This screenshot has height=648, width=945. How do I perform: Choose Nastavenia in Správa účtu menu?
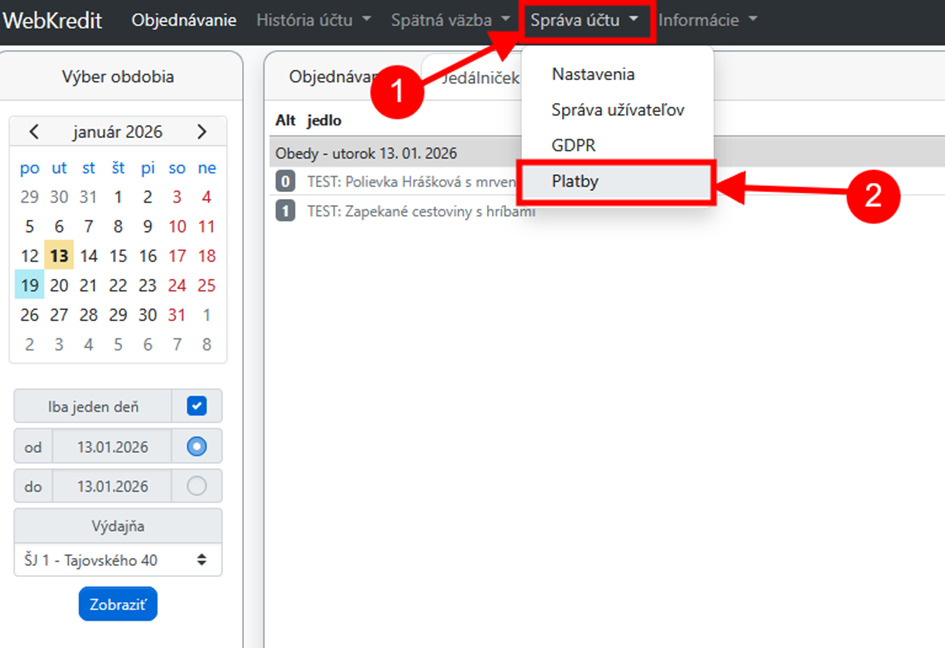(593, 74)
